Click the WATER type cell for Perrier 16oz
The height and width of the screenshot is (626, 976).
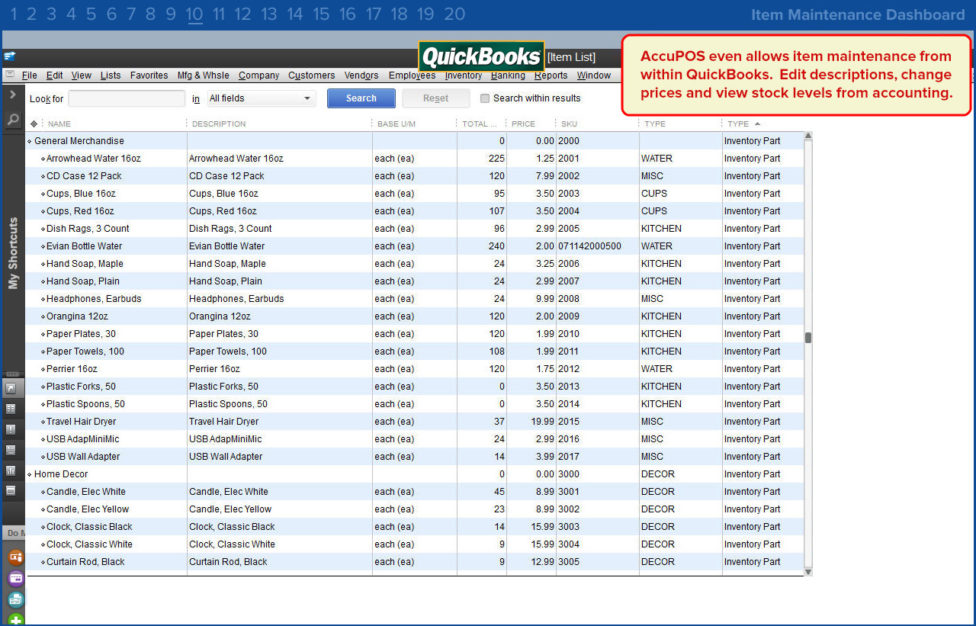(657, 369)
